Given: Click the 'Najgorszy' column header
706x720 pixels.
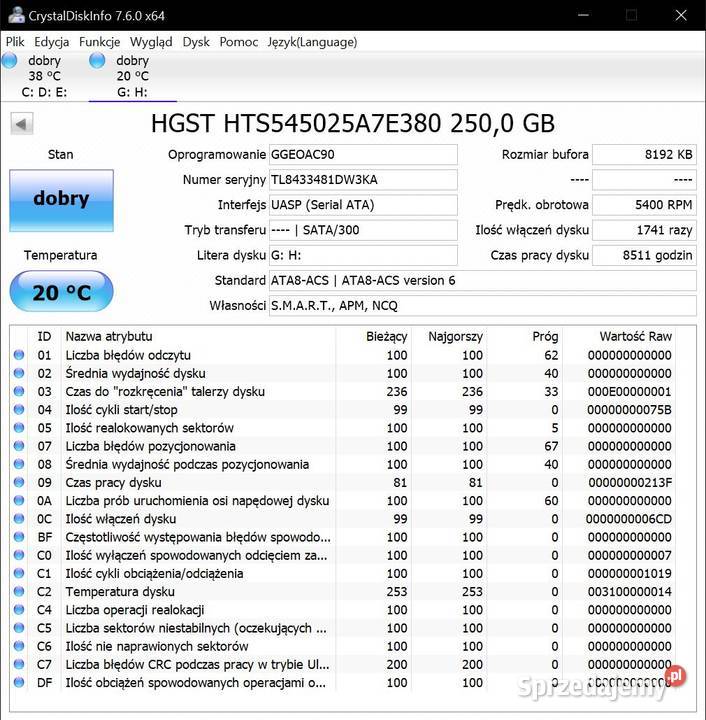Looking at the screenshot, I should pyautogui.click(x=455, y=337).
